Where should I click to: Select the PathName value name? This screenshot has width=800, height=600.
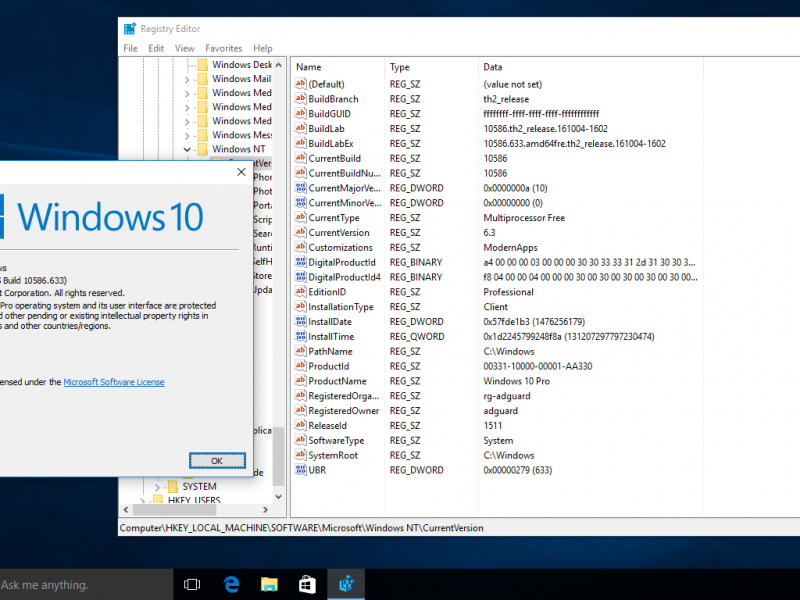(x=330, y=351)
